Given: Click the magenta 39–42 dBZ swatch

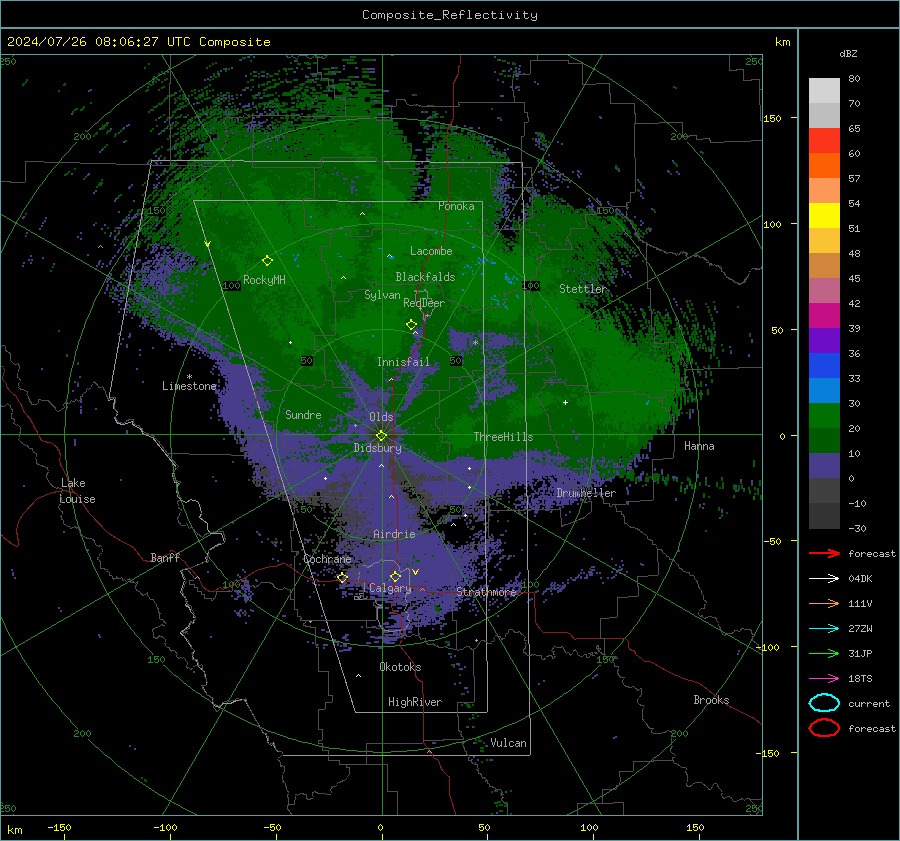Looking at the screenshot, I should click(x=824, y=316).
